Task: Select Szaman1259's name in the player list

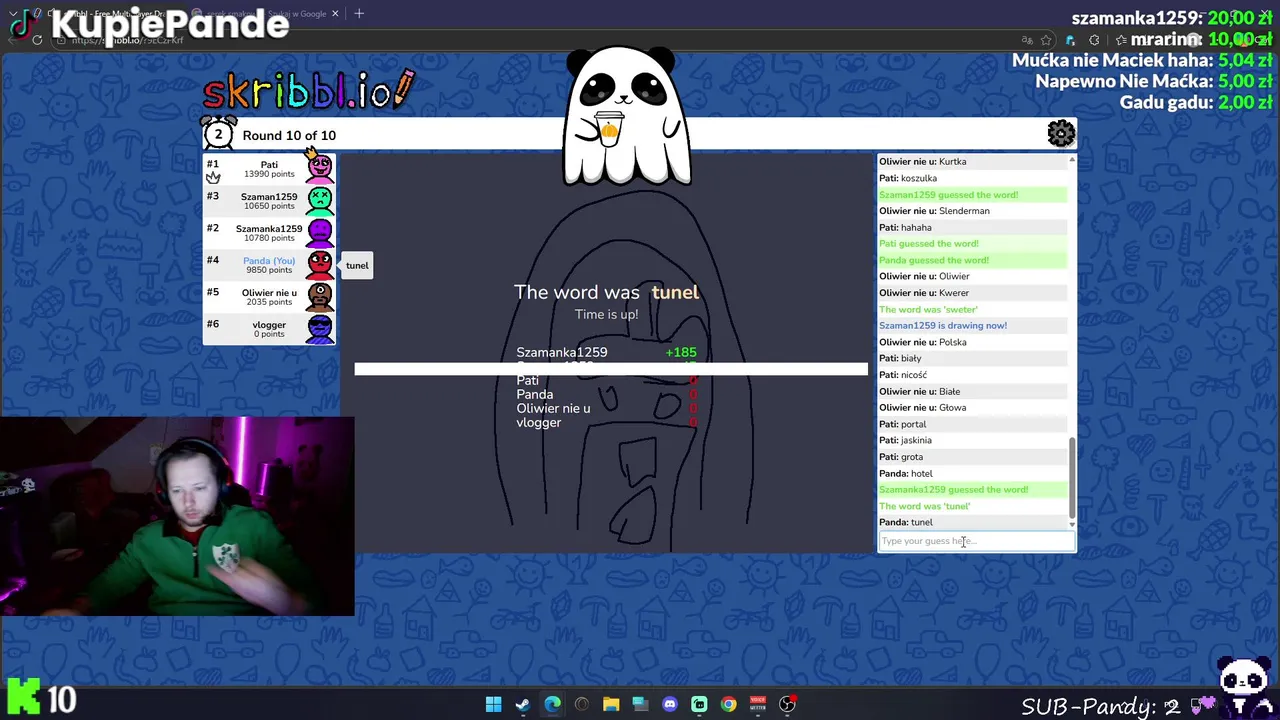Action: 269,197
